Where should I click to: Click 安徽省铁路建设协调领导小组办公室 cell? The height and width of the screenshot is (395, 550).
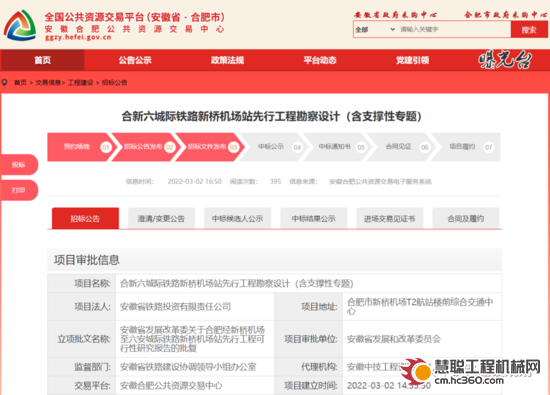[195, 367]
